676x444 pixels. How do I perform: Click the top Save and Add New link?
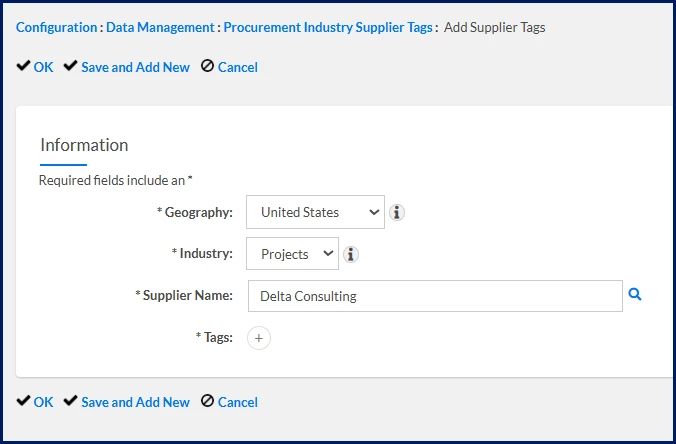pos(135,67)
